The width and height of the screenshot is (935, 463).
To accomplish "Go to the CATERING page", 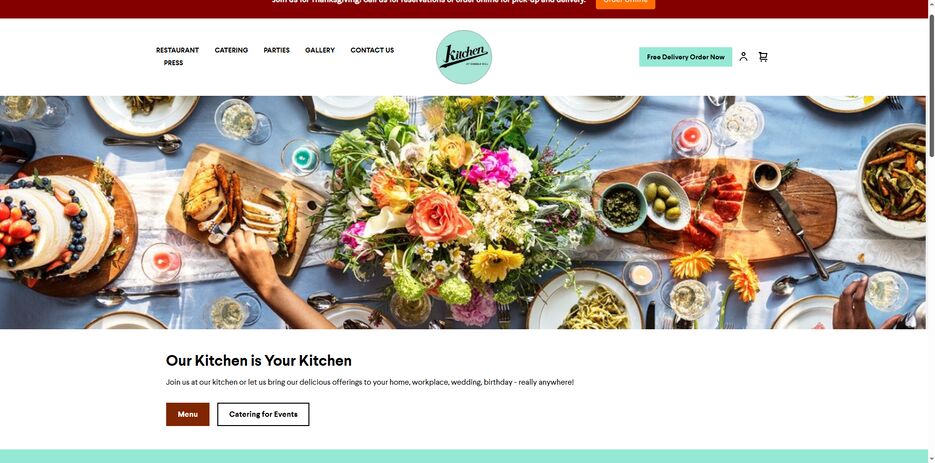I will click(x=231, y=50).
